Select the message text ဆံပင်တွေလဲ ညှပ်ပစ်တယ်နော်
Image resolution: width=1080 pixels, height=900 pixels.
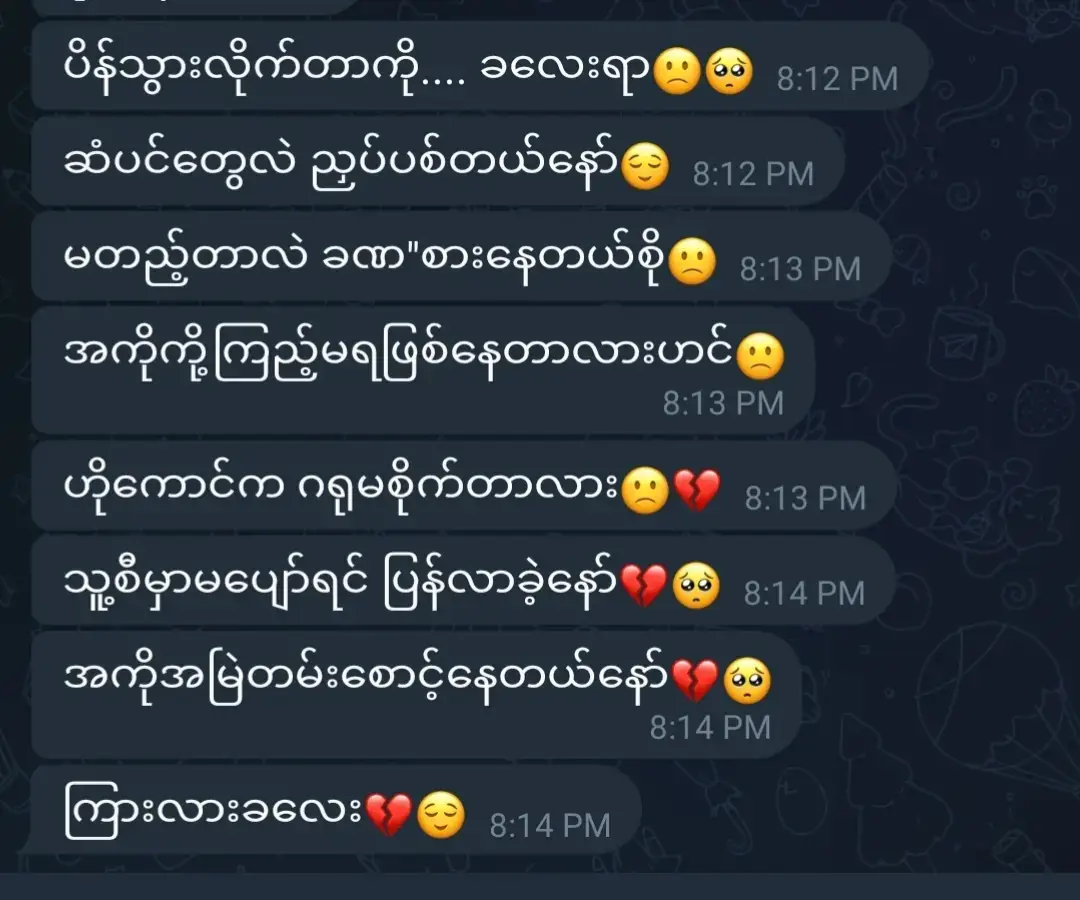coord(341,166)
